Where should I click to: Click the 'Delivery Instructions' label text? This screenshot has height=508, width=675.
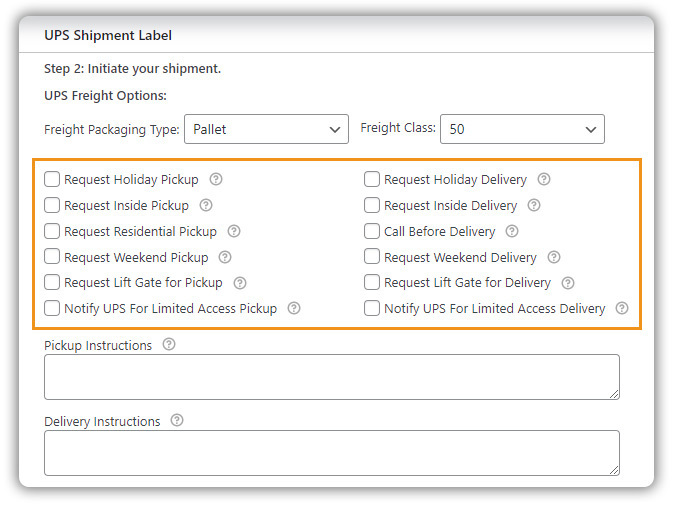coord(102,421)
